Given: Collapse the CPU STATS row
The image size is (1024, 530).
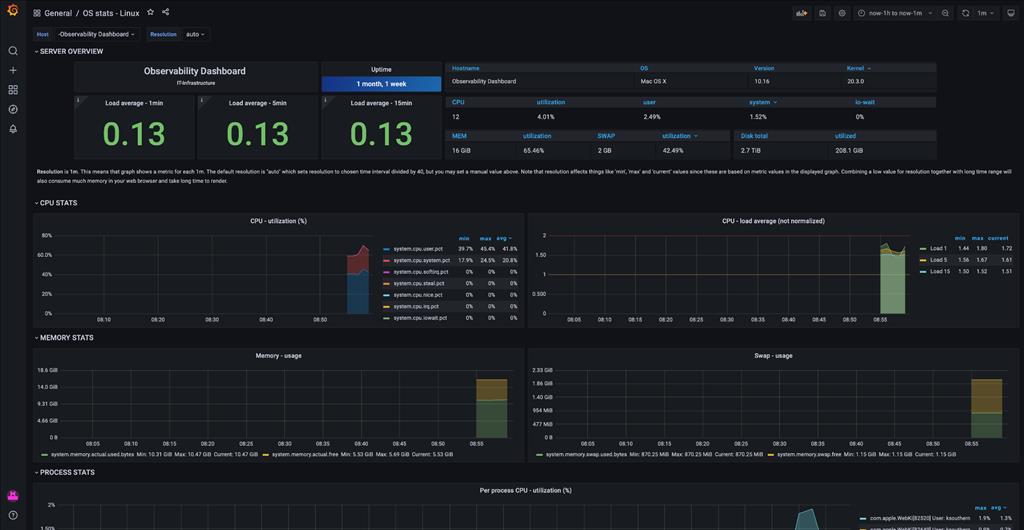Looking at the screenshot, I should [58, 203].
